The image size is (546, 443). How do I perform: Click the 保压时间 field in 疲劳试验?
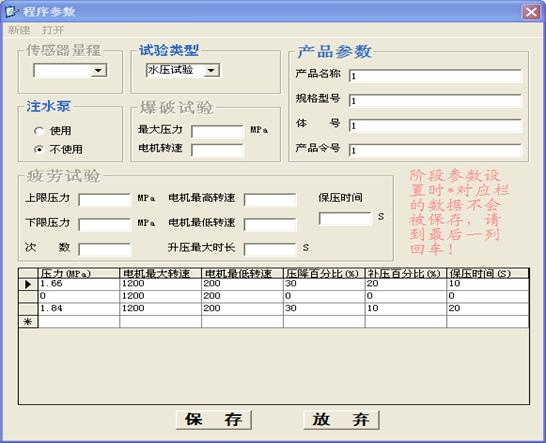click(345, 218)
